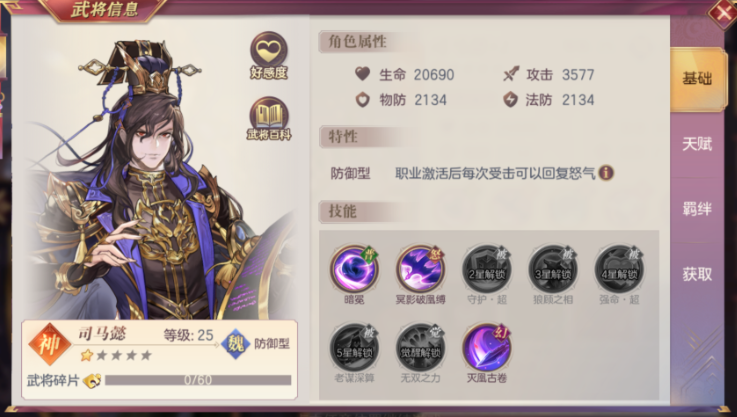The image size is (737, 417).
Task: Click the 魏 faction badge
Action: pyautogui.click(x=235, y=345)
